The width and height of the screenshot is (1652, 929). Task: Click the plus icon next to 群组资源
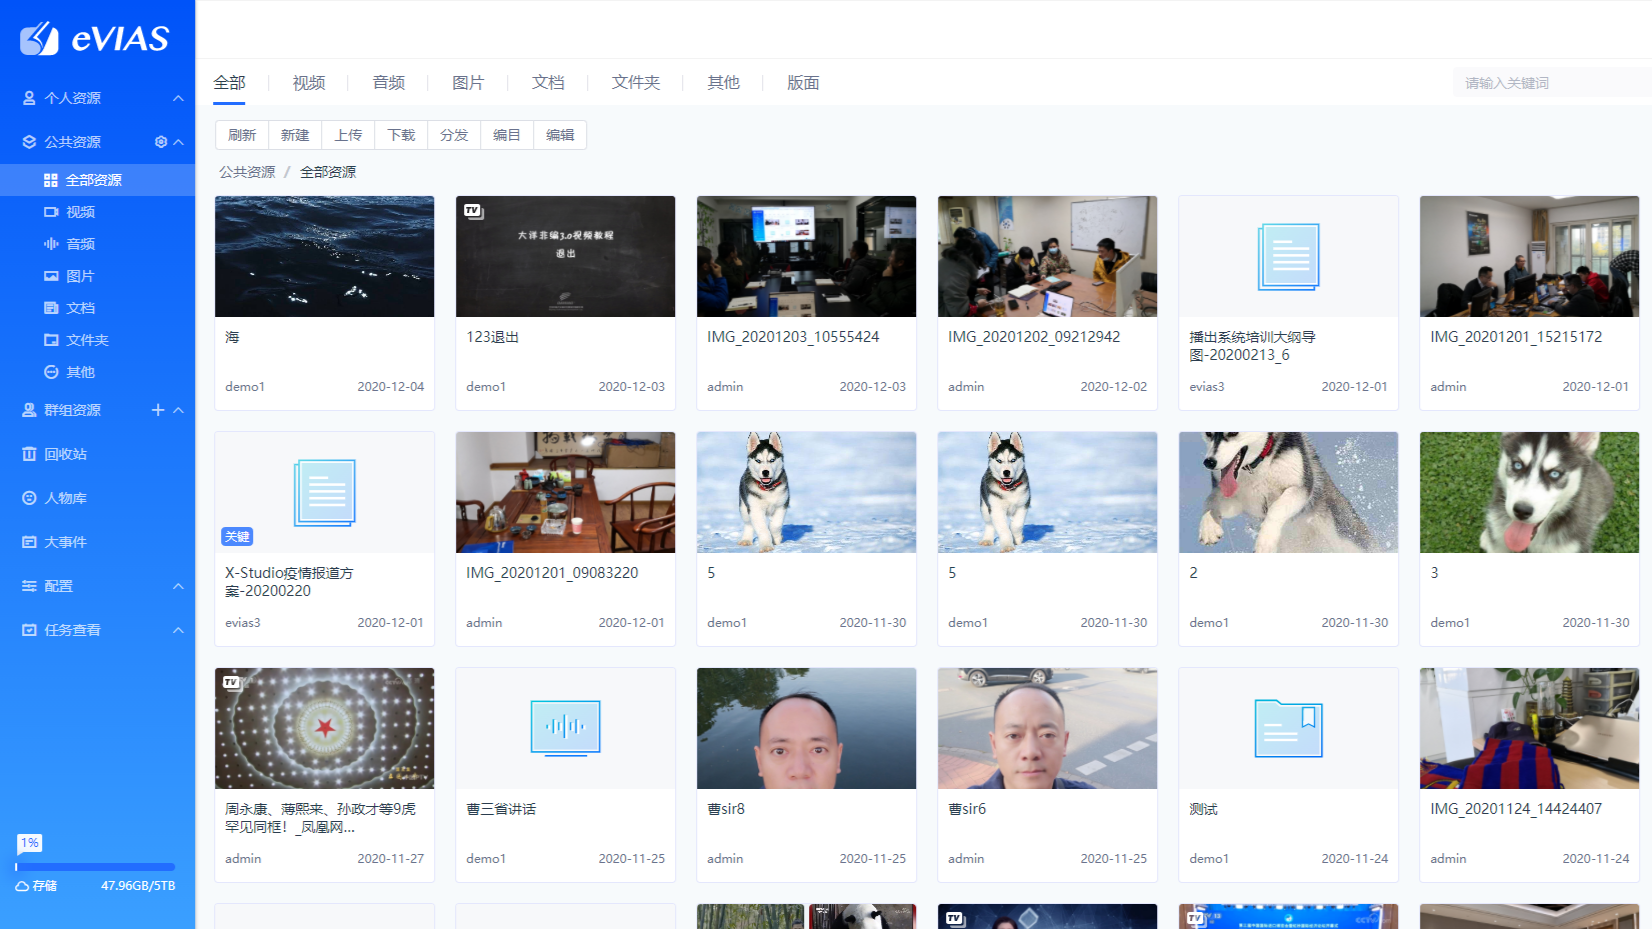point(158,410)
